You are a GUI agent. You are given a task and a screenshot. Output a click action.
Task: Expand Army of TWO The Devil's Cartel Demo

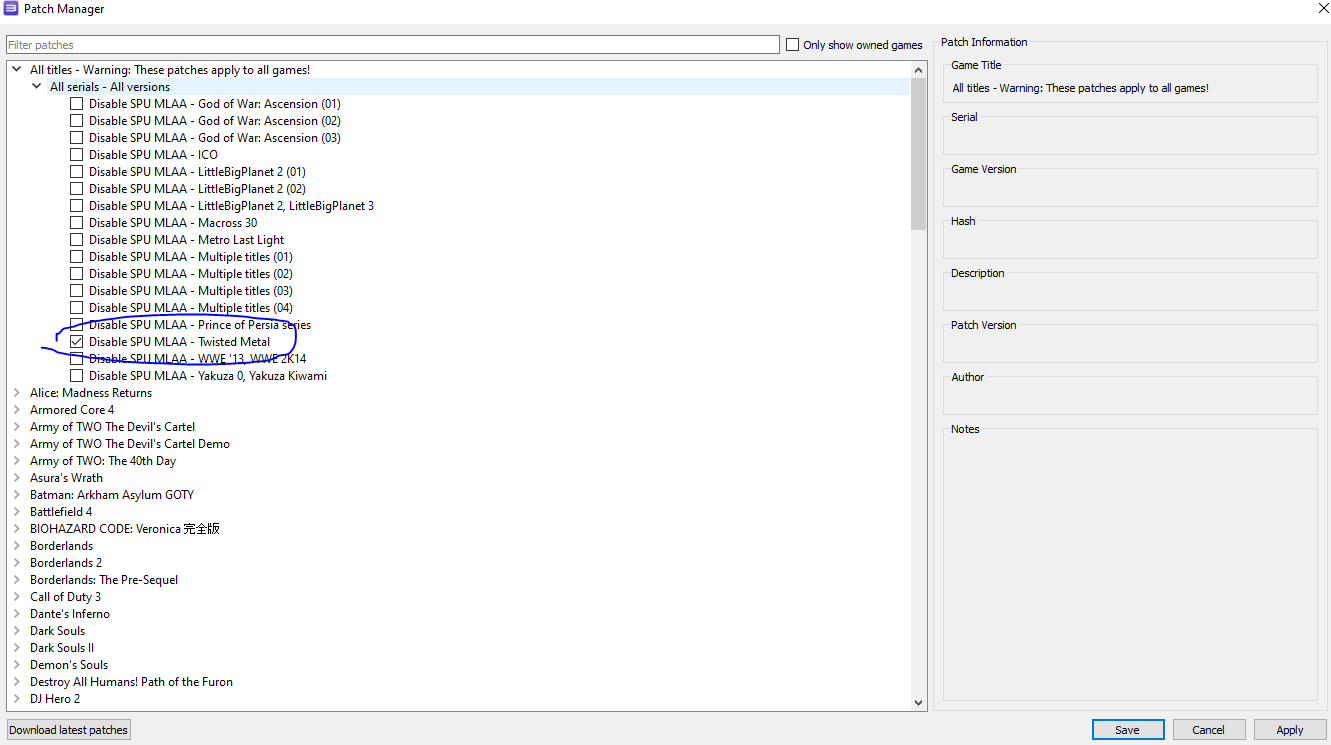[x=17, y=444]
